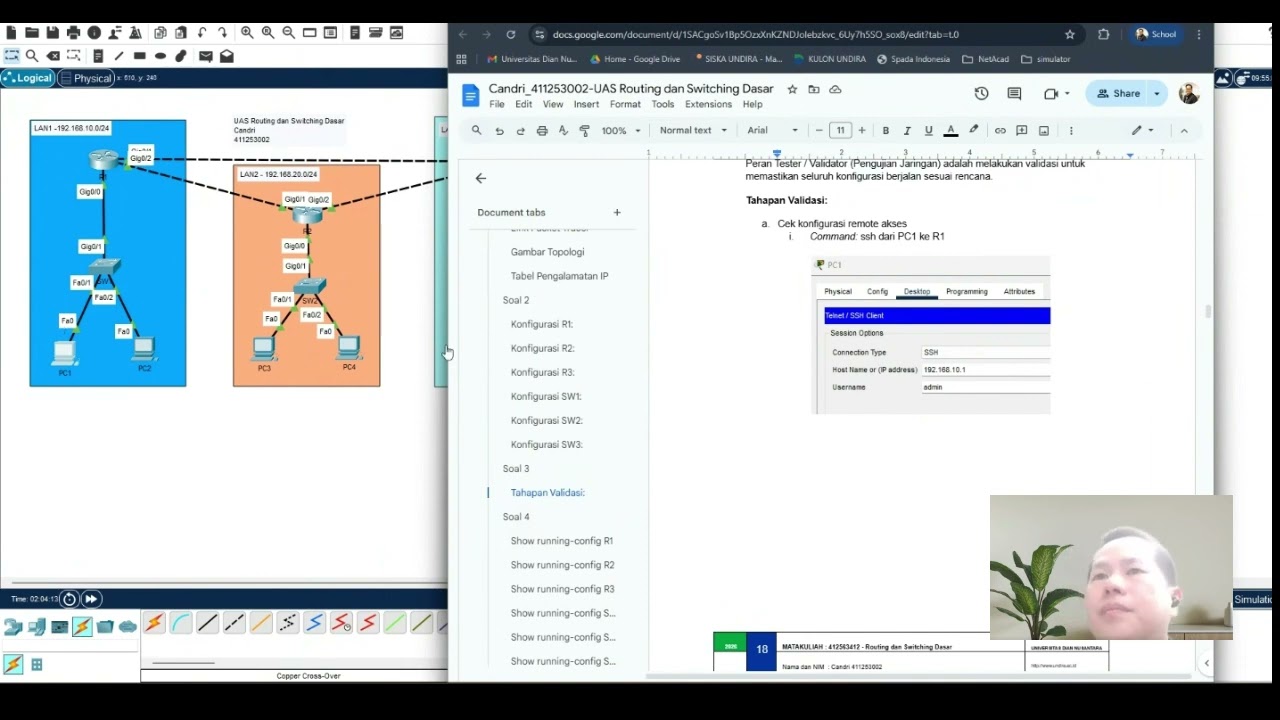This screenshot has width=1280, height=720.
Task: Zoom out of the Packet Tracer workspace
Action: coord(289,33)
